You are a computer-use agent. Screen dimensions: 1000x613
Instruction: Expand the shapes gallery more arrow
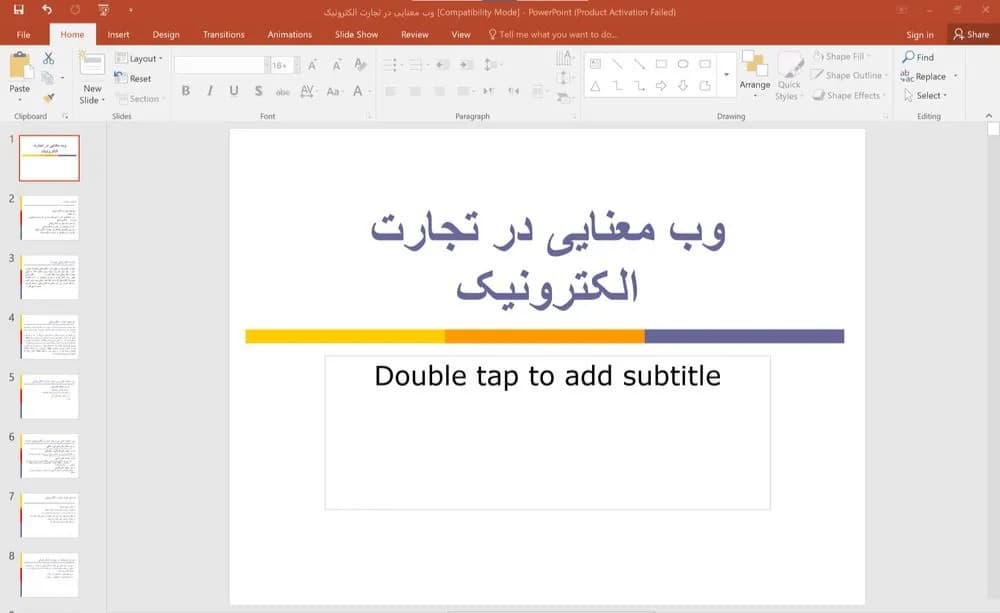pyautogui.click(x=726, y=75)
